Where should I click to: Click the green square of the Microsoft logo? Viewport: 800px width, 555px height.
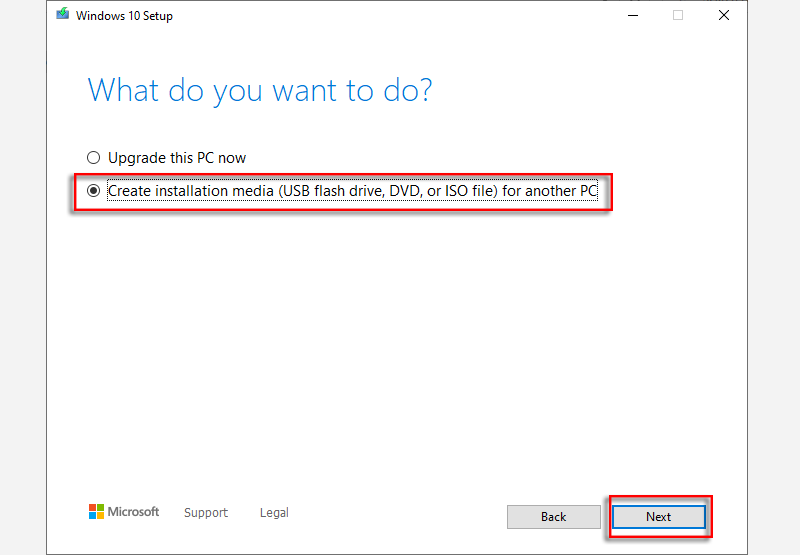[100, 508]
